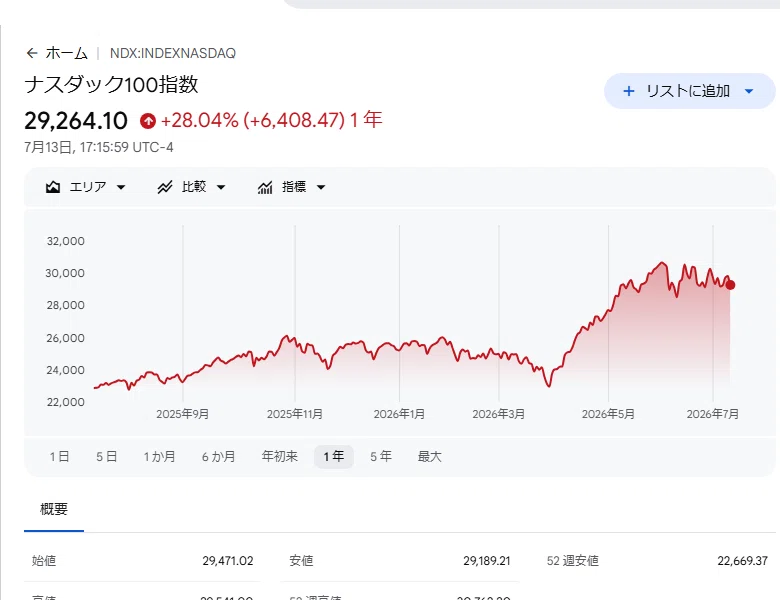Click the price 29,264.10
The height and width of the screenshot is (600, 780).
[x=76, y=121]
